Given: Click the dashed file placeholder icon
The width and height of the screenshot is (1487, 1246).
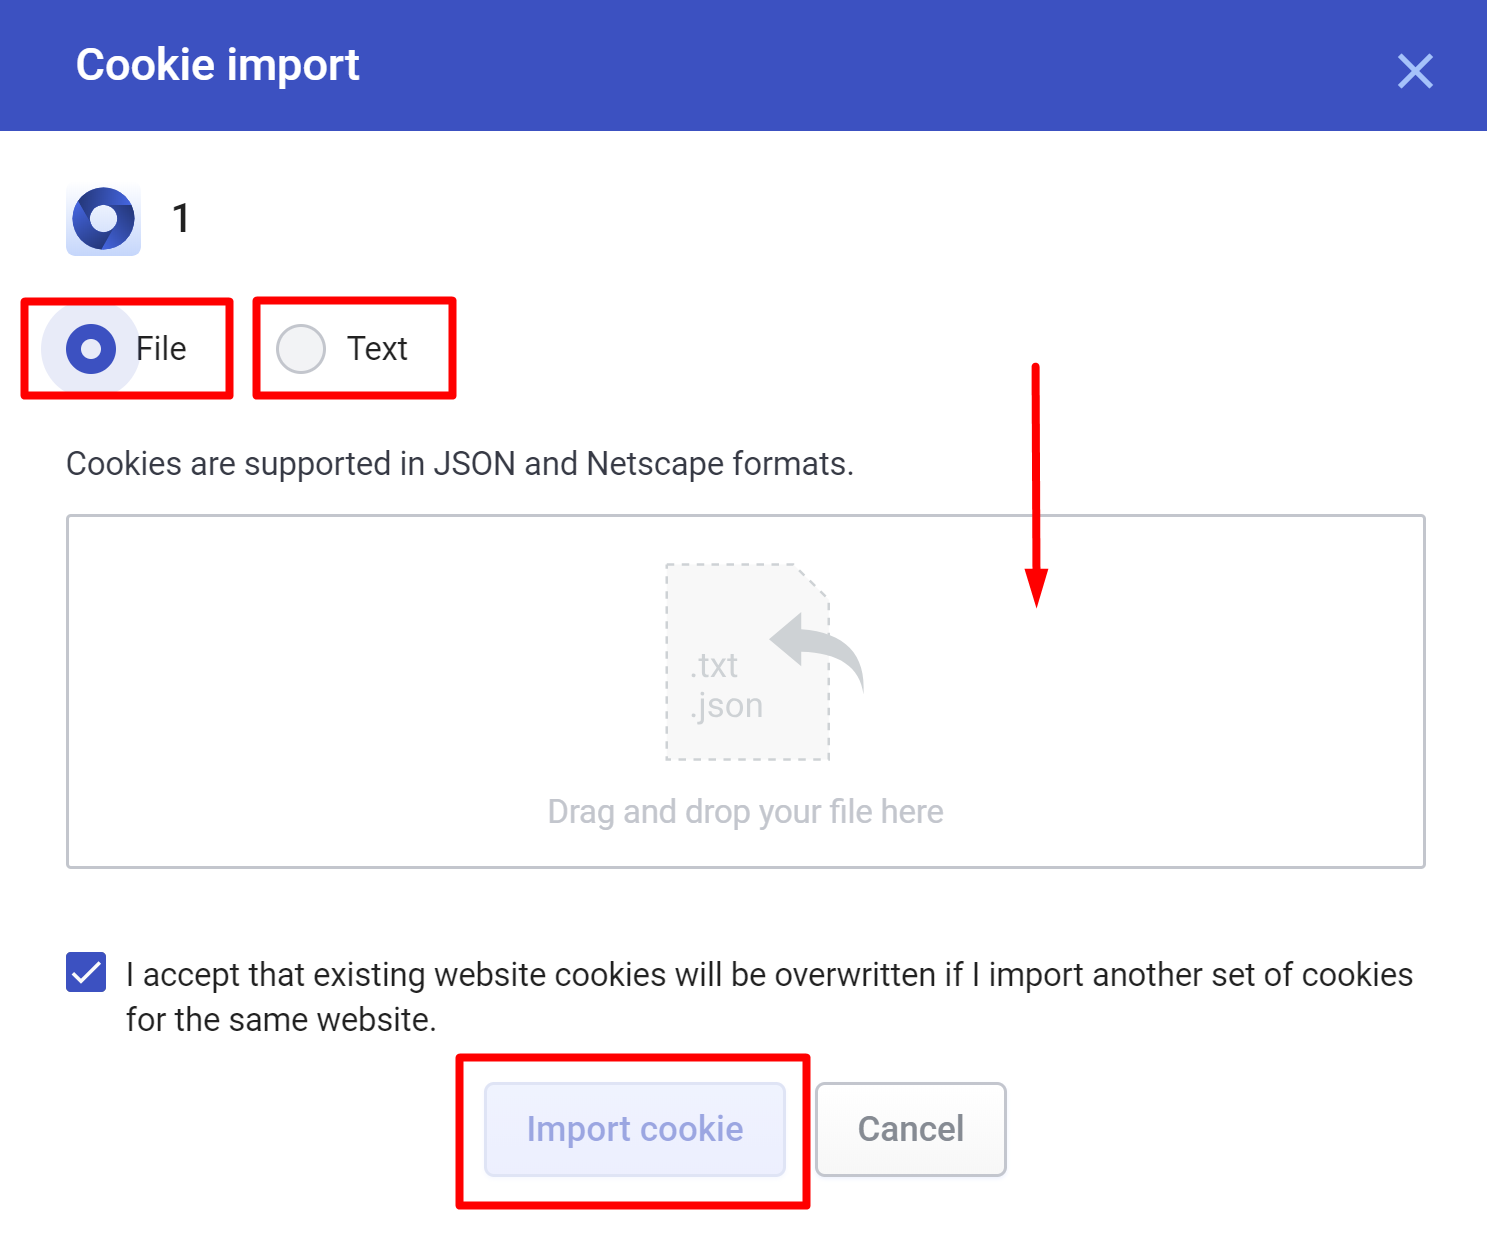Looking at the screenshot, I should tap(748, 662).
